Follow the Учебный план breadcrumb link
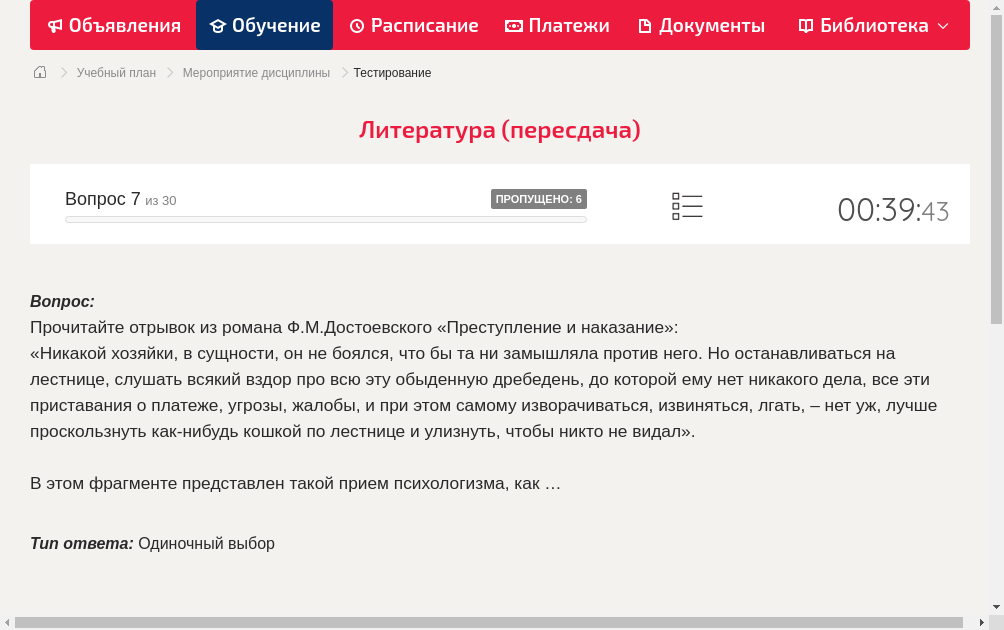Image resolution: width=1004 pixels, height=630 pixels. tap(116, 72)
